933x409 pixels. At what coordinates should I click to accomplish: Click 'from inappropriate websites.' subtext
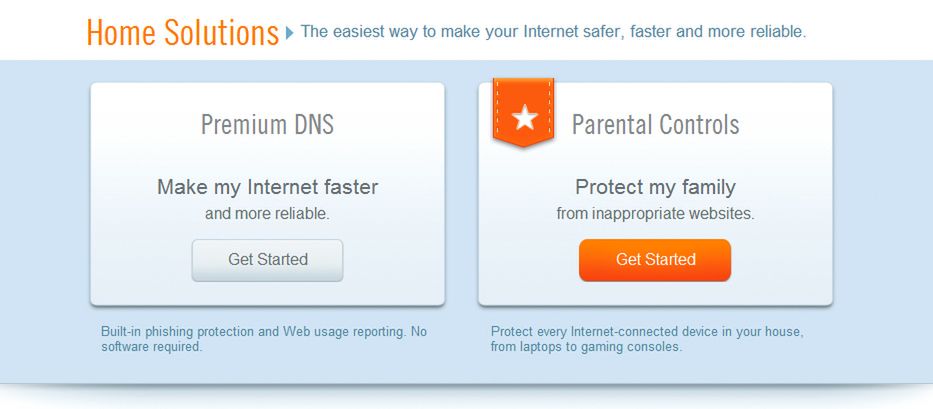click(x=655, y=213)
